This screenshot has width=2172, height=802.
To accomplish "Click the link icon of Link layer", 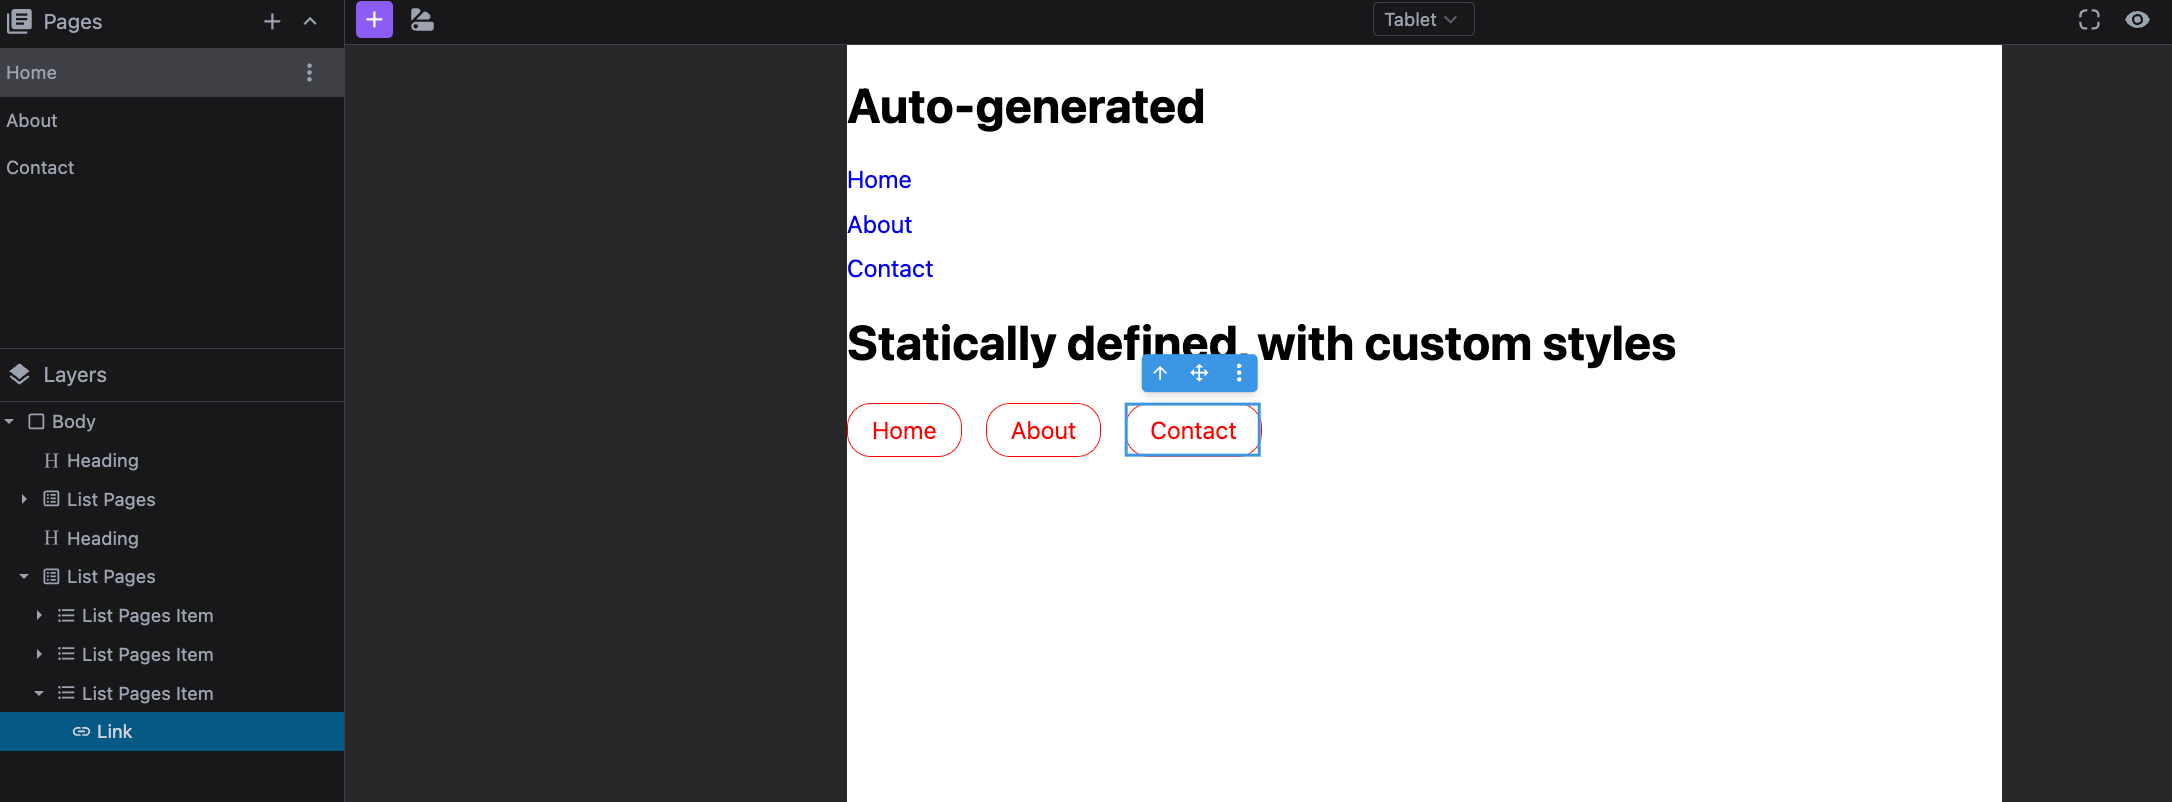I will coord(81,732).
